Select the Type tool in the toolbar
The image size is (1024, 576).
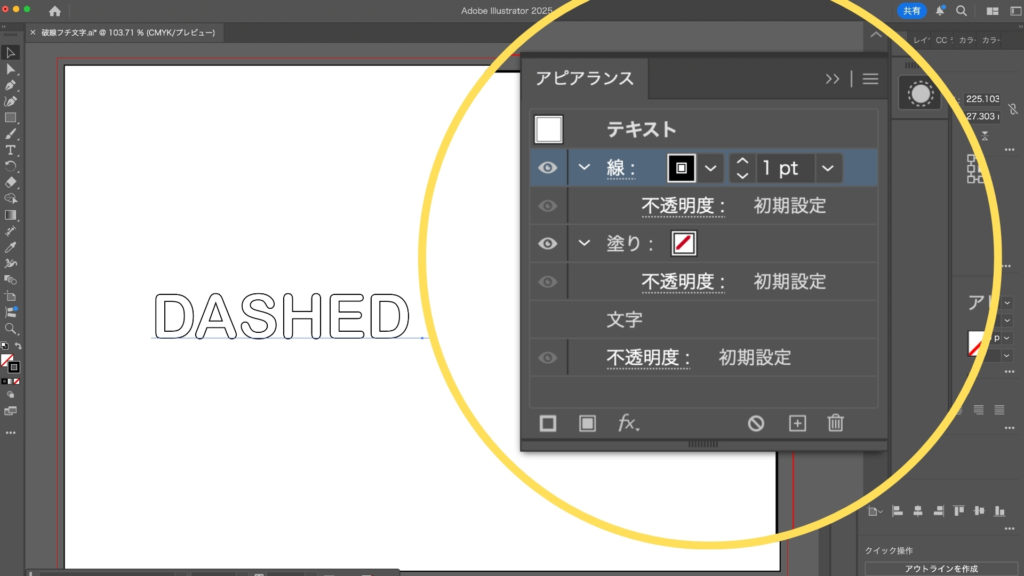(x=11, y=149)
